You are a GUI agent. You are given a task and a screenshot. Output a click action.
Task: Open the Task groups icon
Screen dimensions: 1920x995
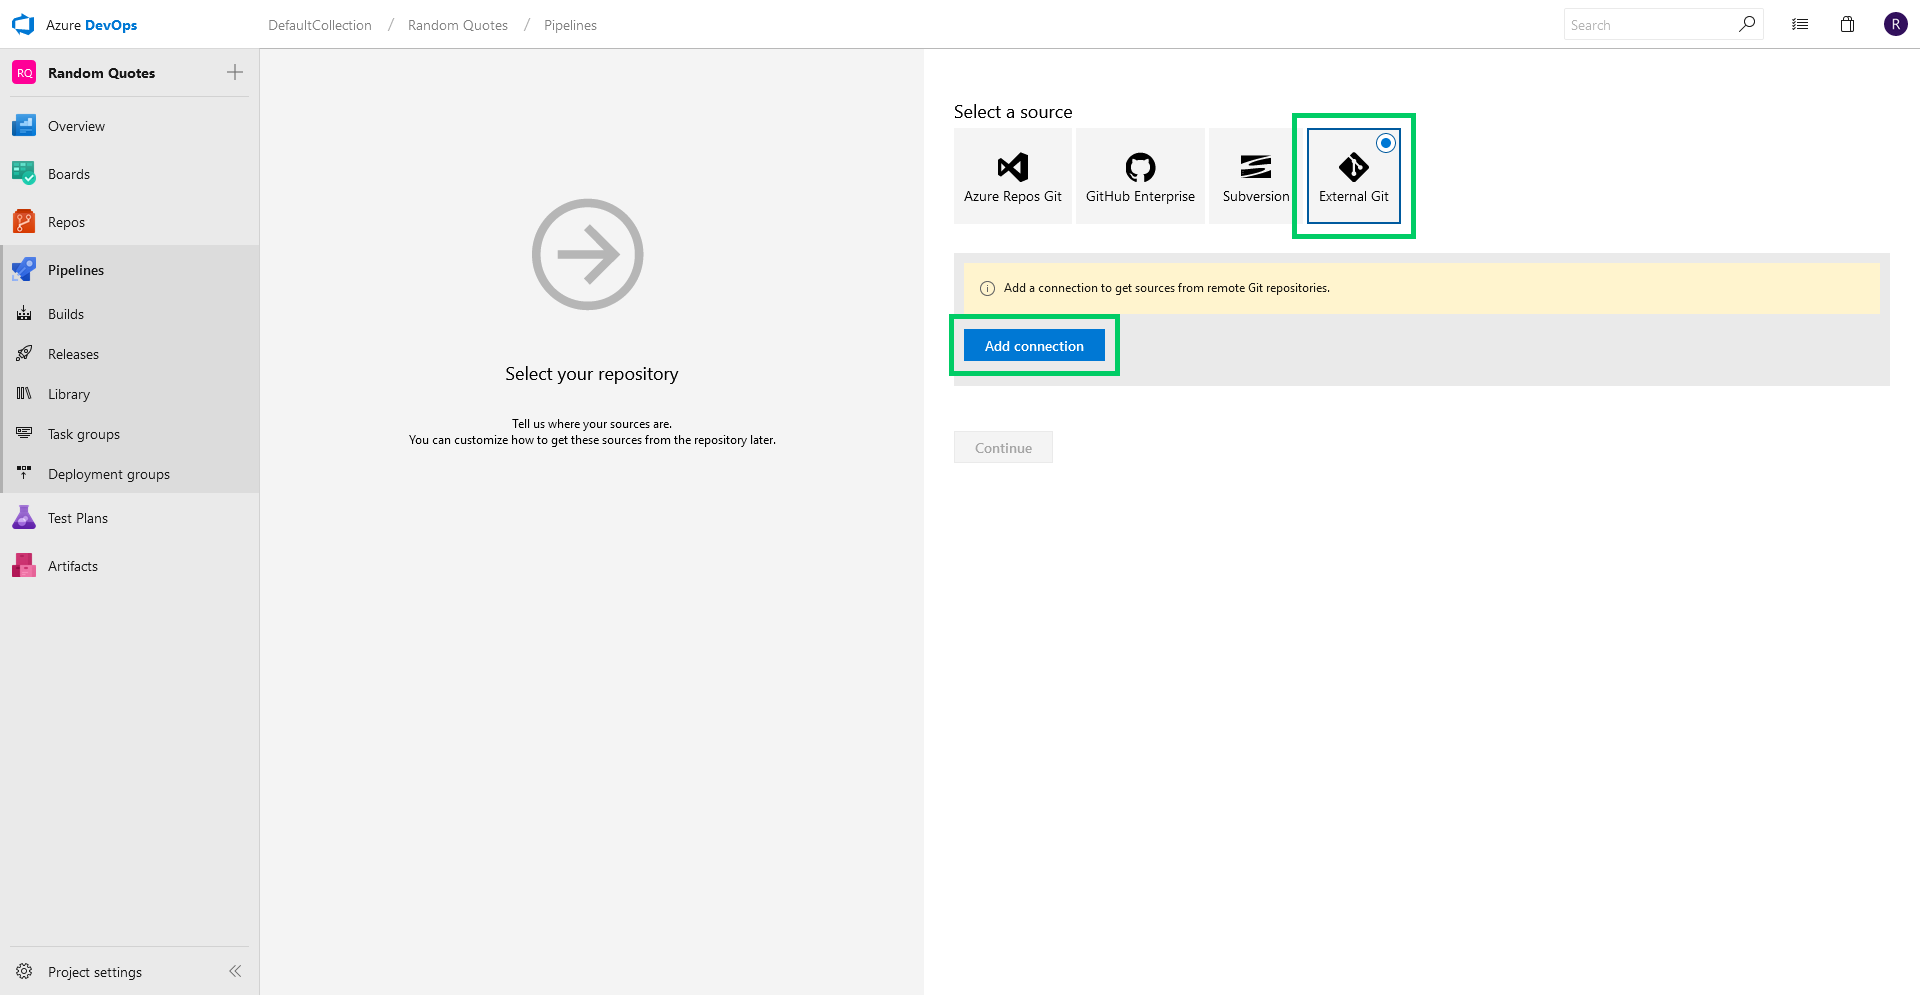[24, 434]
